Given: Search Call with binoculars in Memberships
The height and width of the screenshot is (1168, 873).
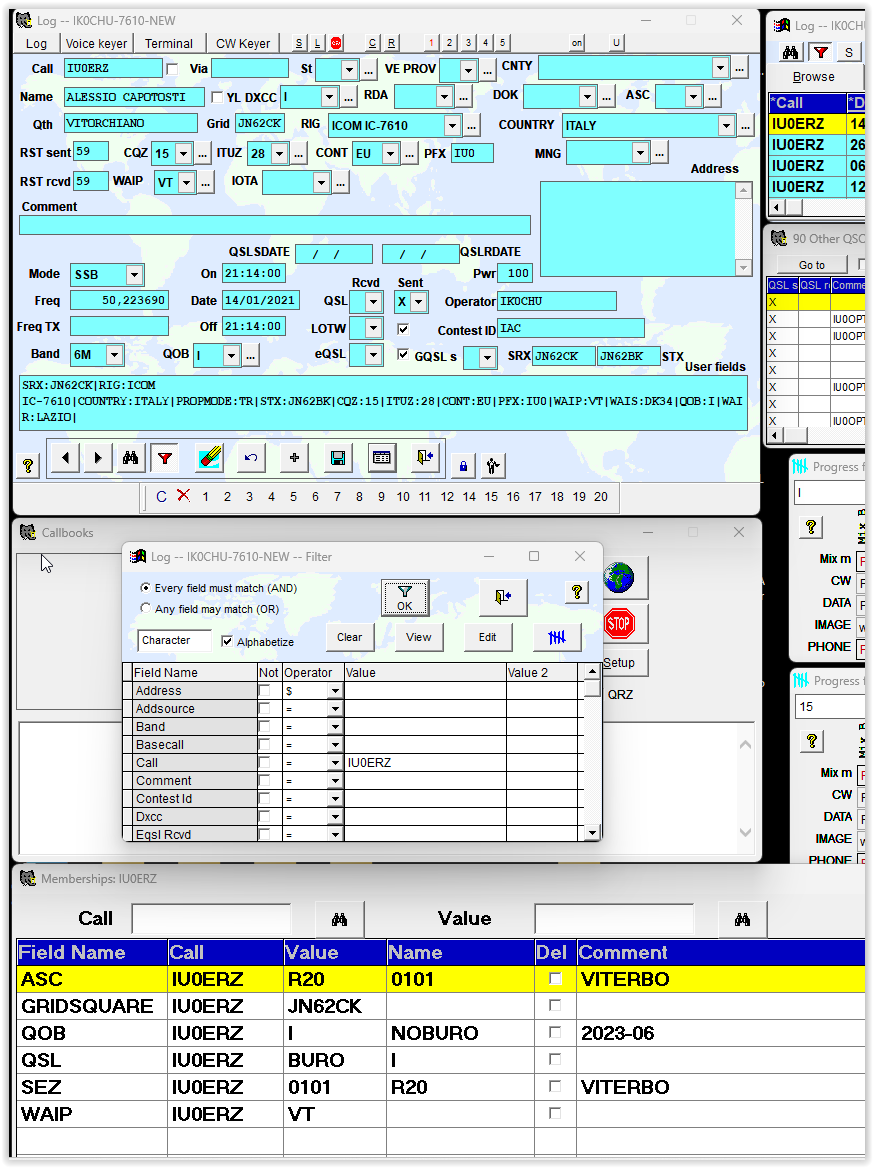Looking at the screenshot, I should click(x=340, y=920).
